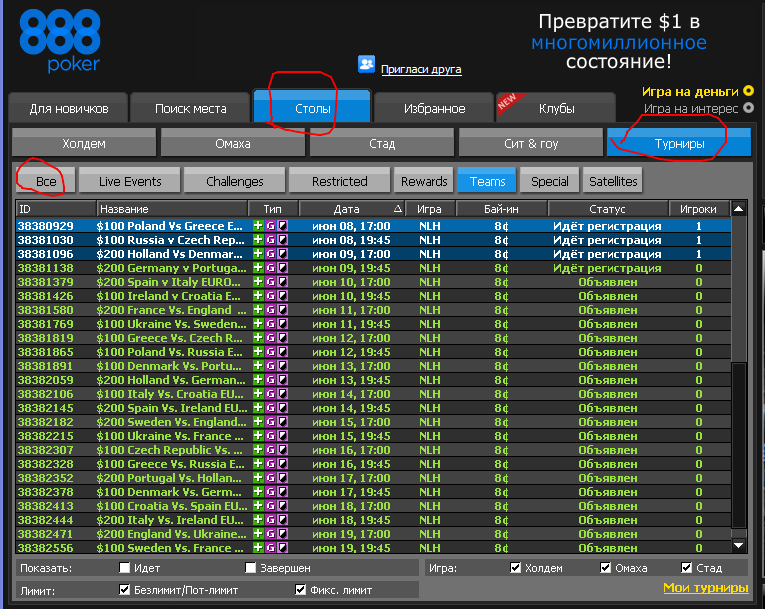Select tournament ID 38382556 row
Image resolution: width=765 pixels, height=609 pixels.
(x=374, y=548)
